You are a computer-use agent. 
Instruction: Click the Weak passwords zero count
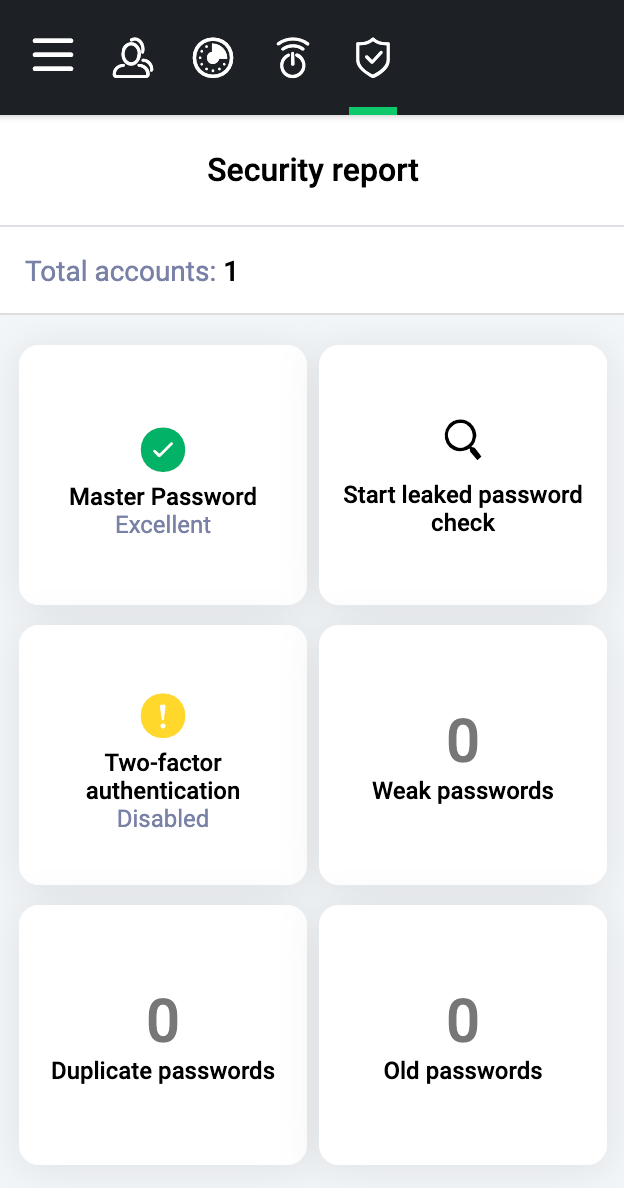pyautogui.click(x=463, y=741)
